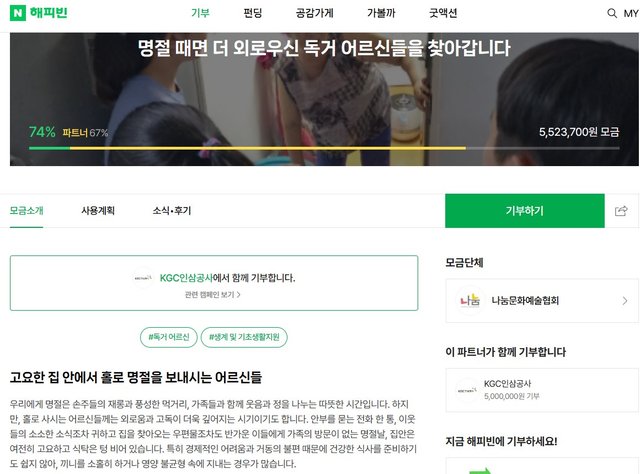Select the 펀딩 menu item
Viewport: 640px width, 474px height.
click(253, 13)
